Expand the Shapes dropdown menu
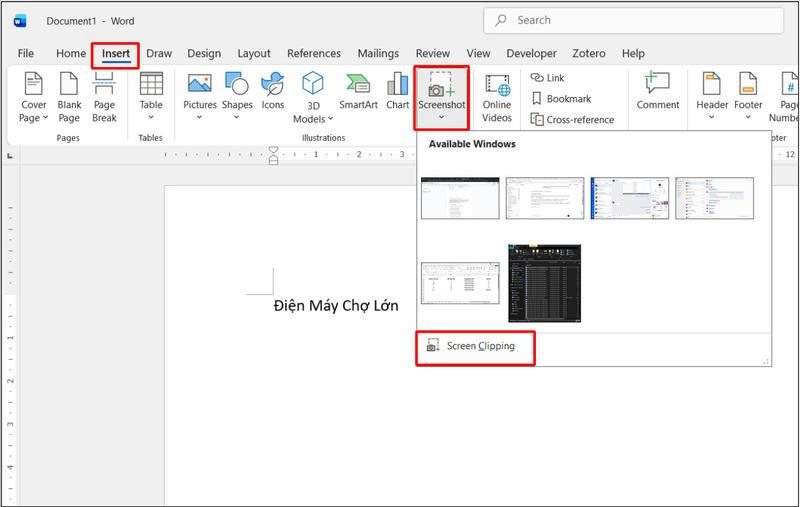 237,97
